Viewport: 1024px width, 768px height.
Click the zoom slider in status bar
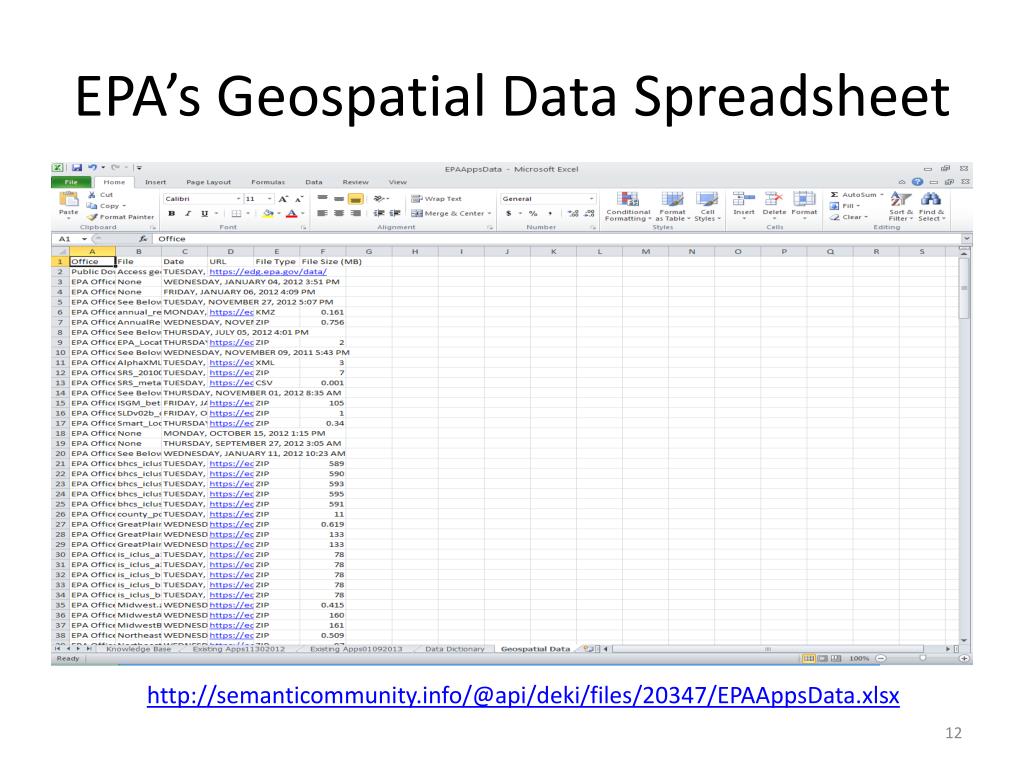pos(922,659)
